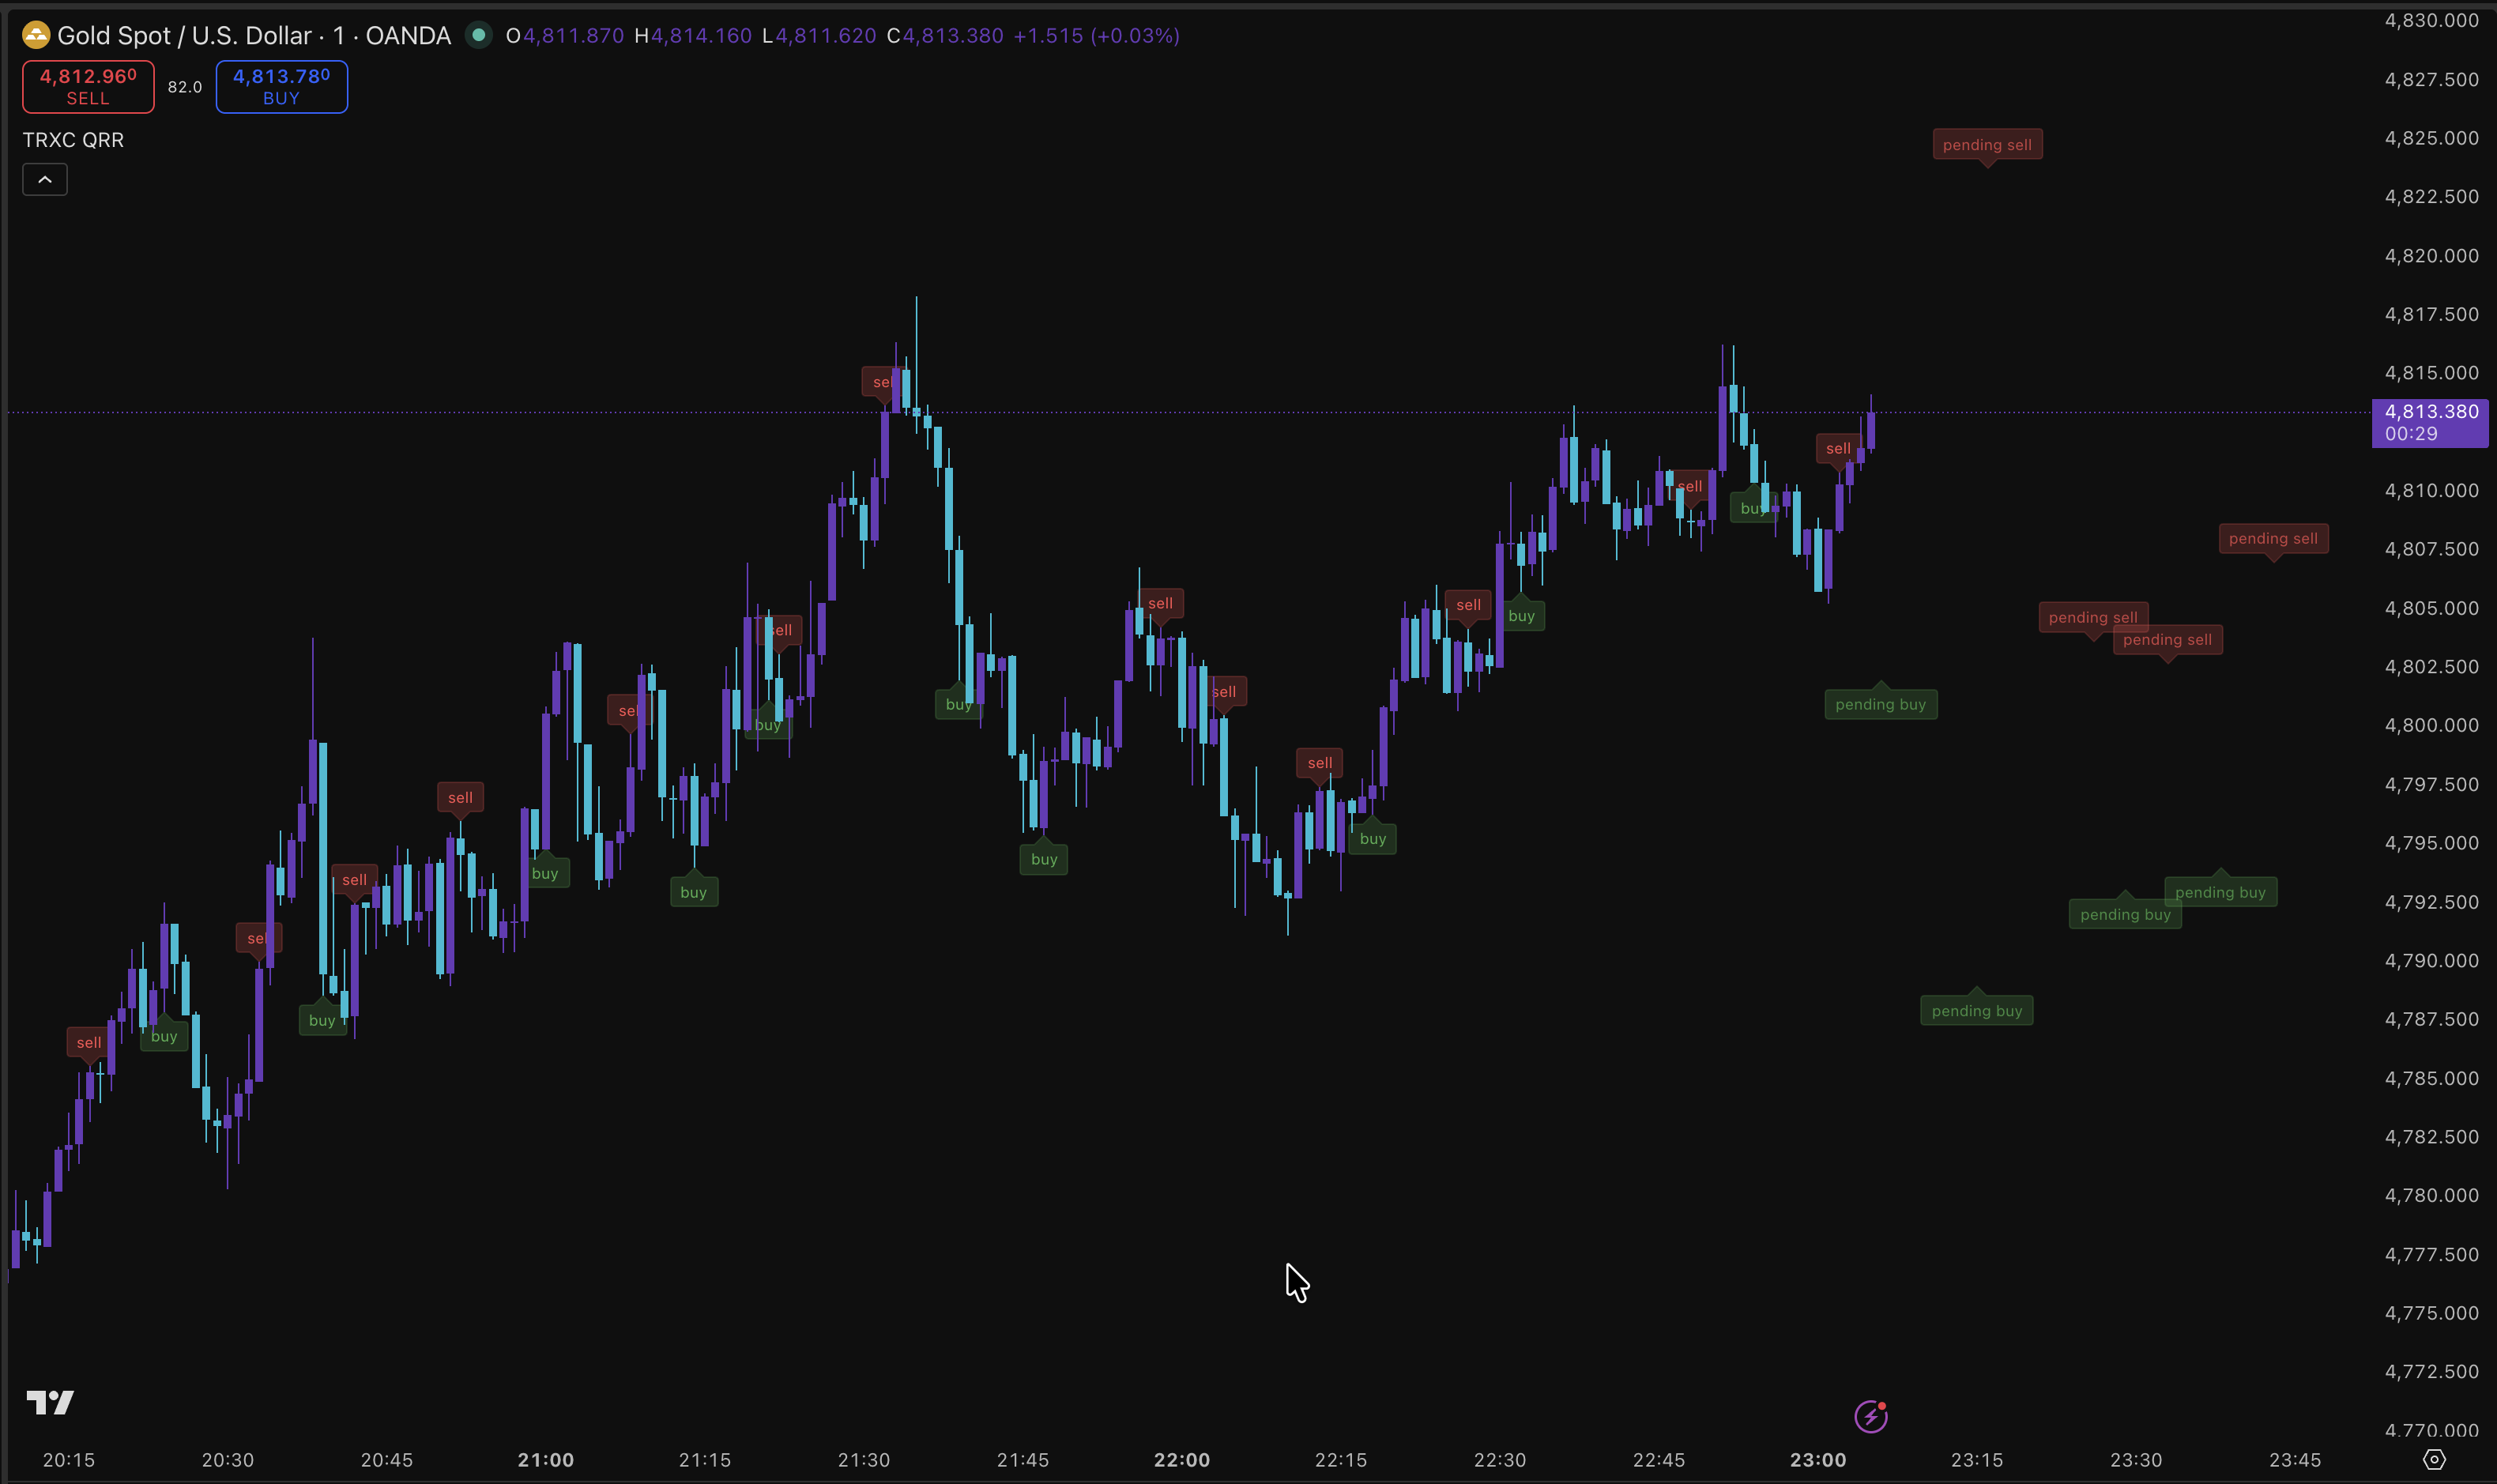Click the 22:00 label on the time axis
This screenshot has height=1484, width=2497.
tap(1184, 1459)
